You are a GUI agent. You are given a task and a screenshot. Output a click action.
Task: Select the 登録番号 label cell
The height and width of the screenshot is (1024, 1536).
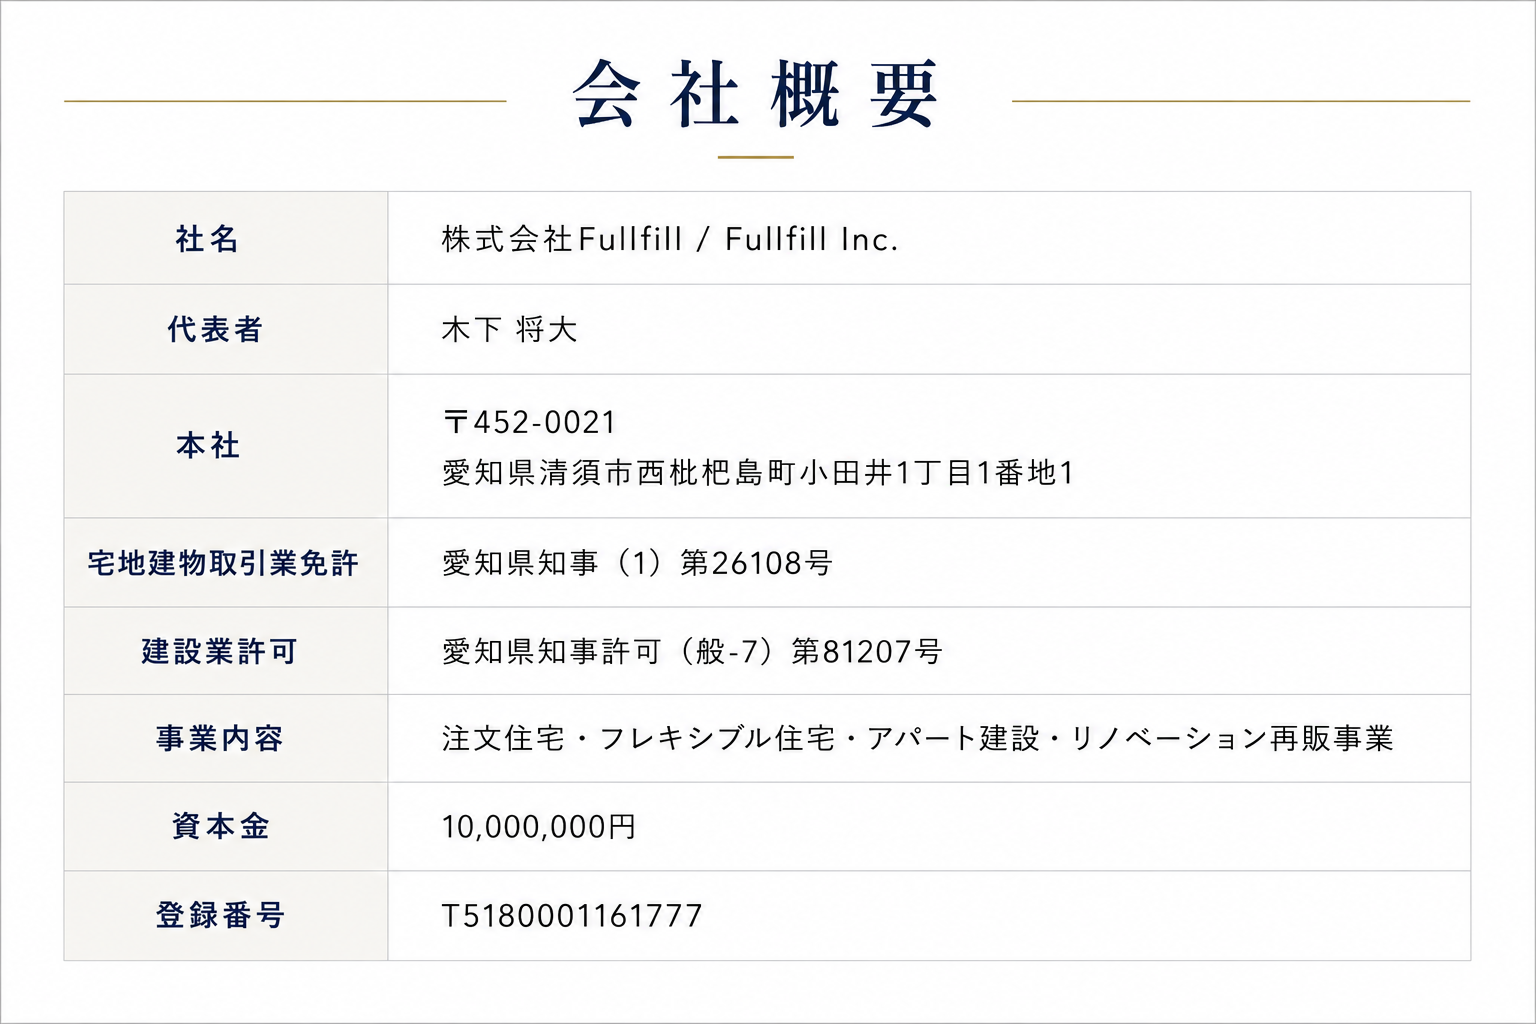click(x=226, y=915)
